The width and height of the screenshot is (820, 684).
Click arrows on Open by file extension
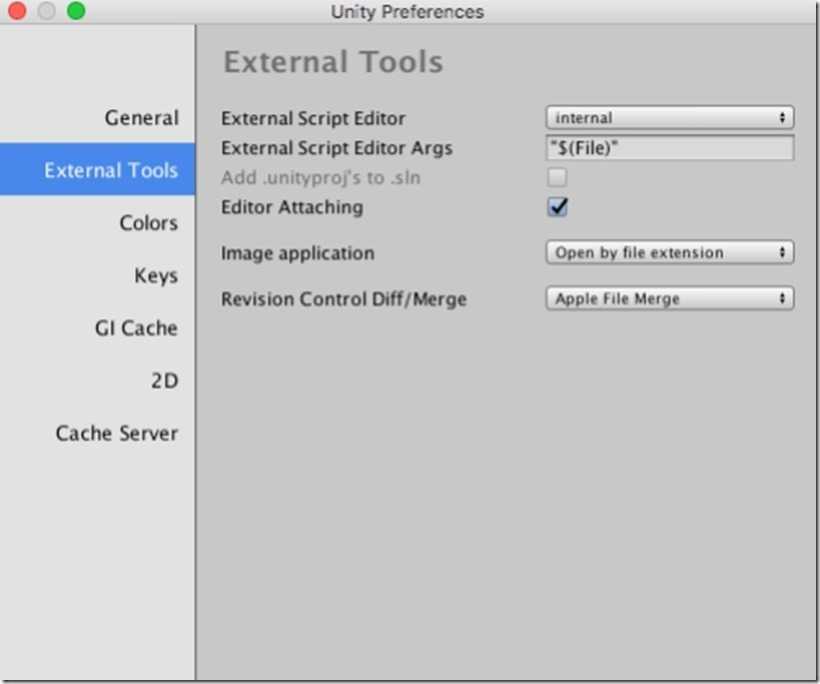click(782, 253)
